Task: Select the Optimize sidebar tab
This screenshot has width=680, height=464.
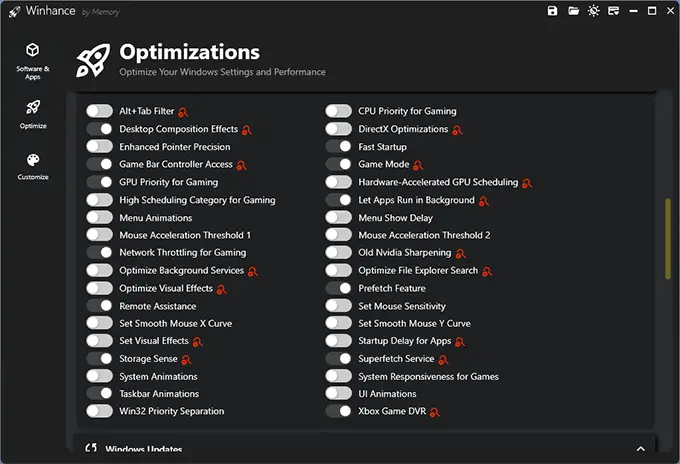Action: point(33,113)
